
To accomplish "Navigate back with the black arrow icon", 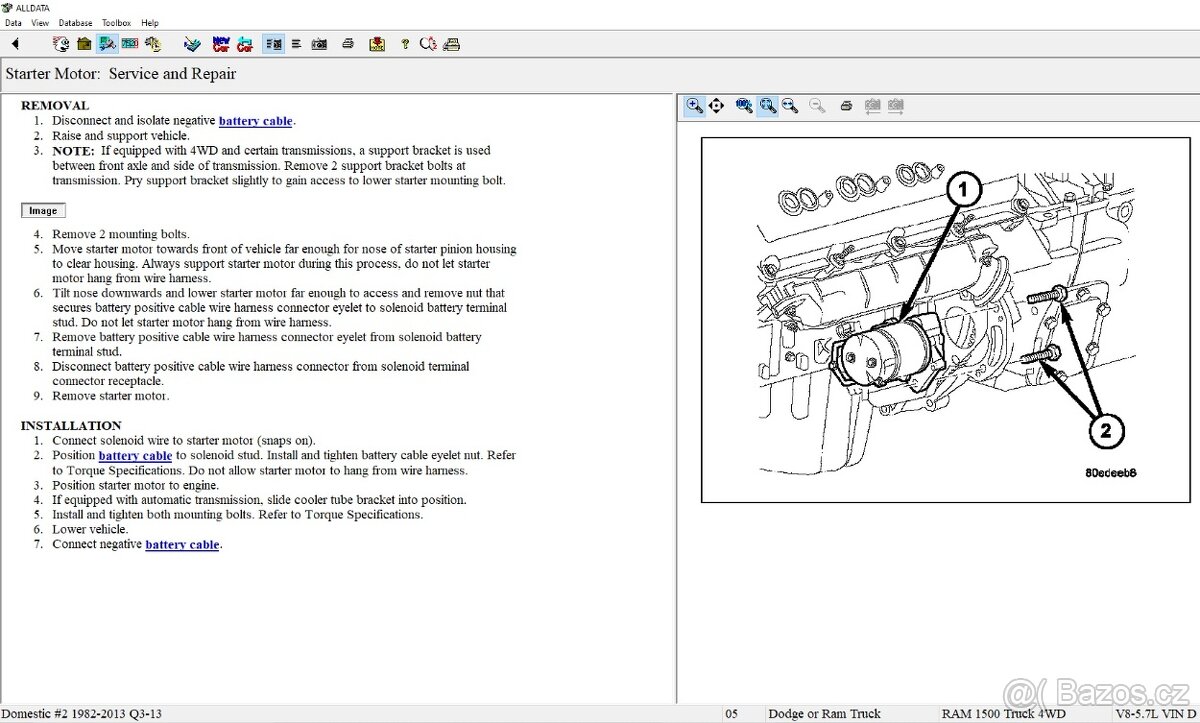I will [14, 44].
